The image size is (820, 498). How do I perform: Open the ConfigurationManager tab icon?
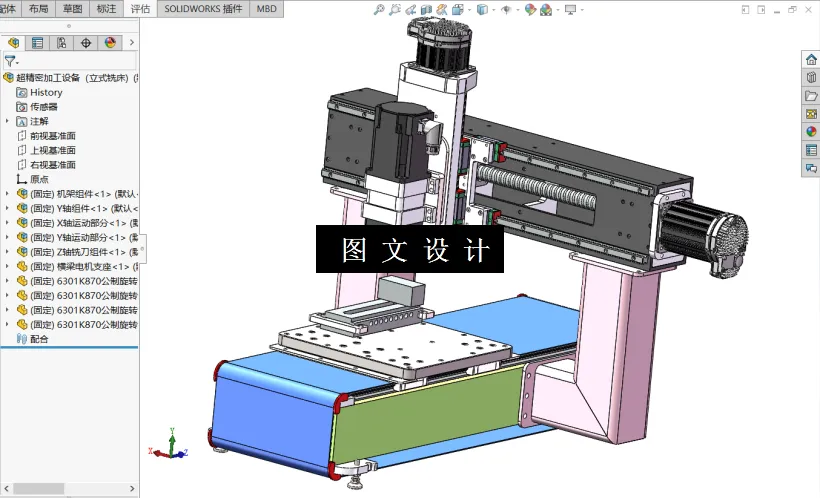click(61, 43)
